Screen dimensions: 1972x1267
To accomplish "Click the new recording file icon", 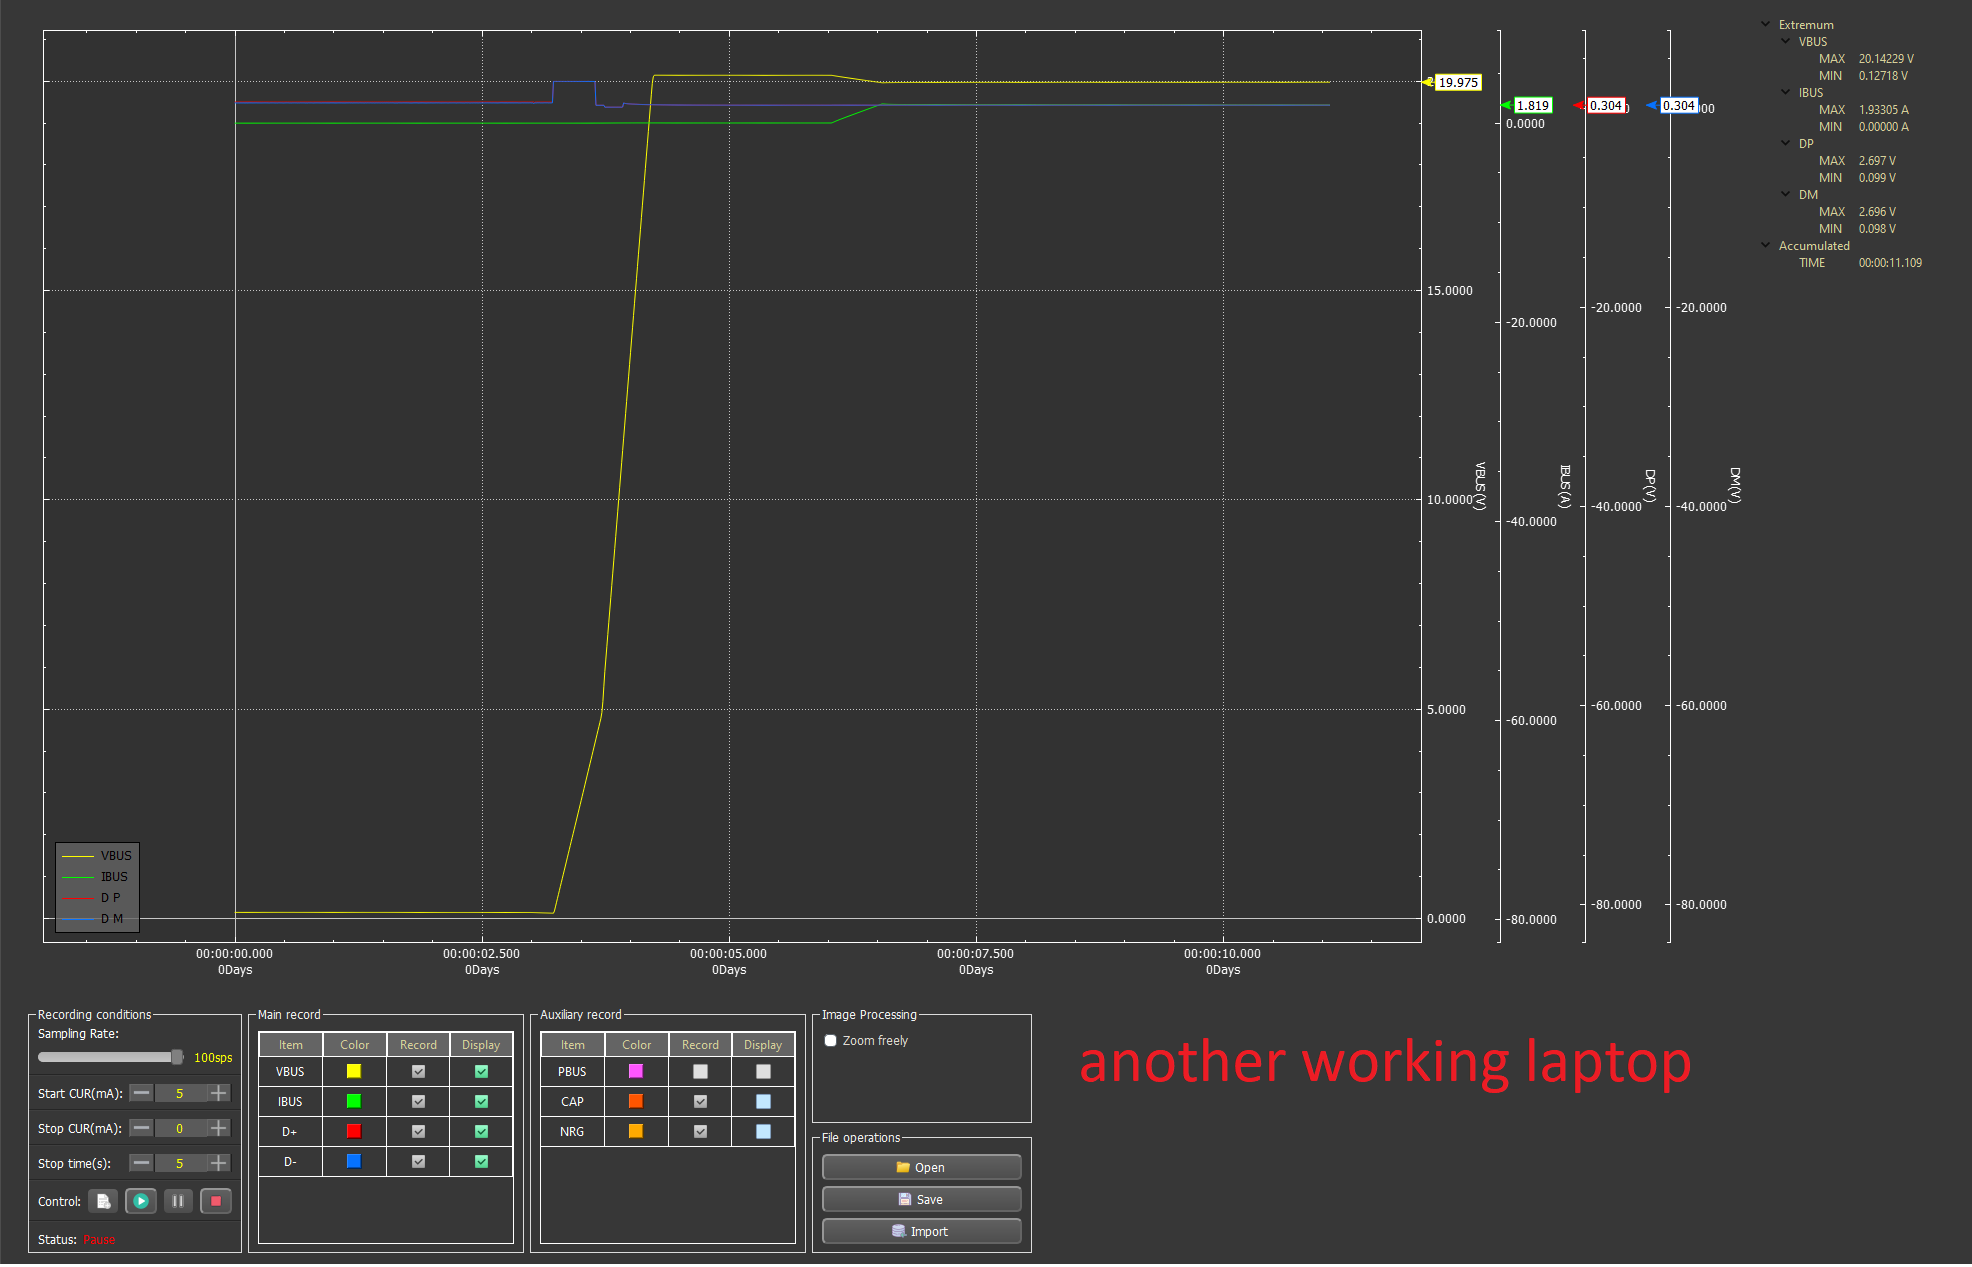I will (103, 1201).
